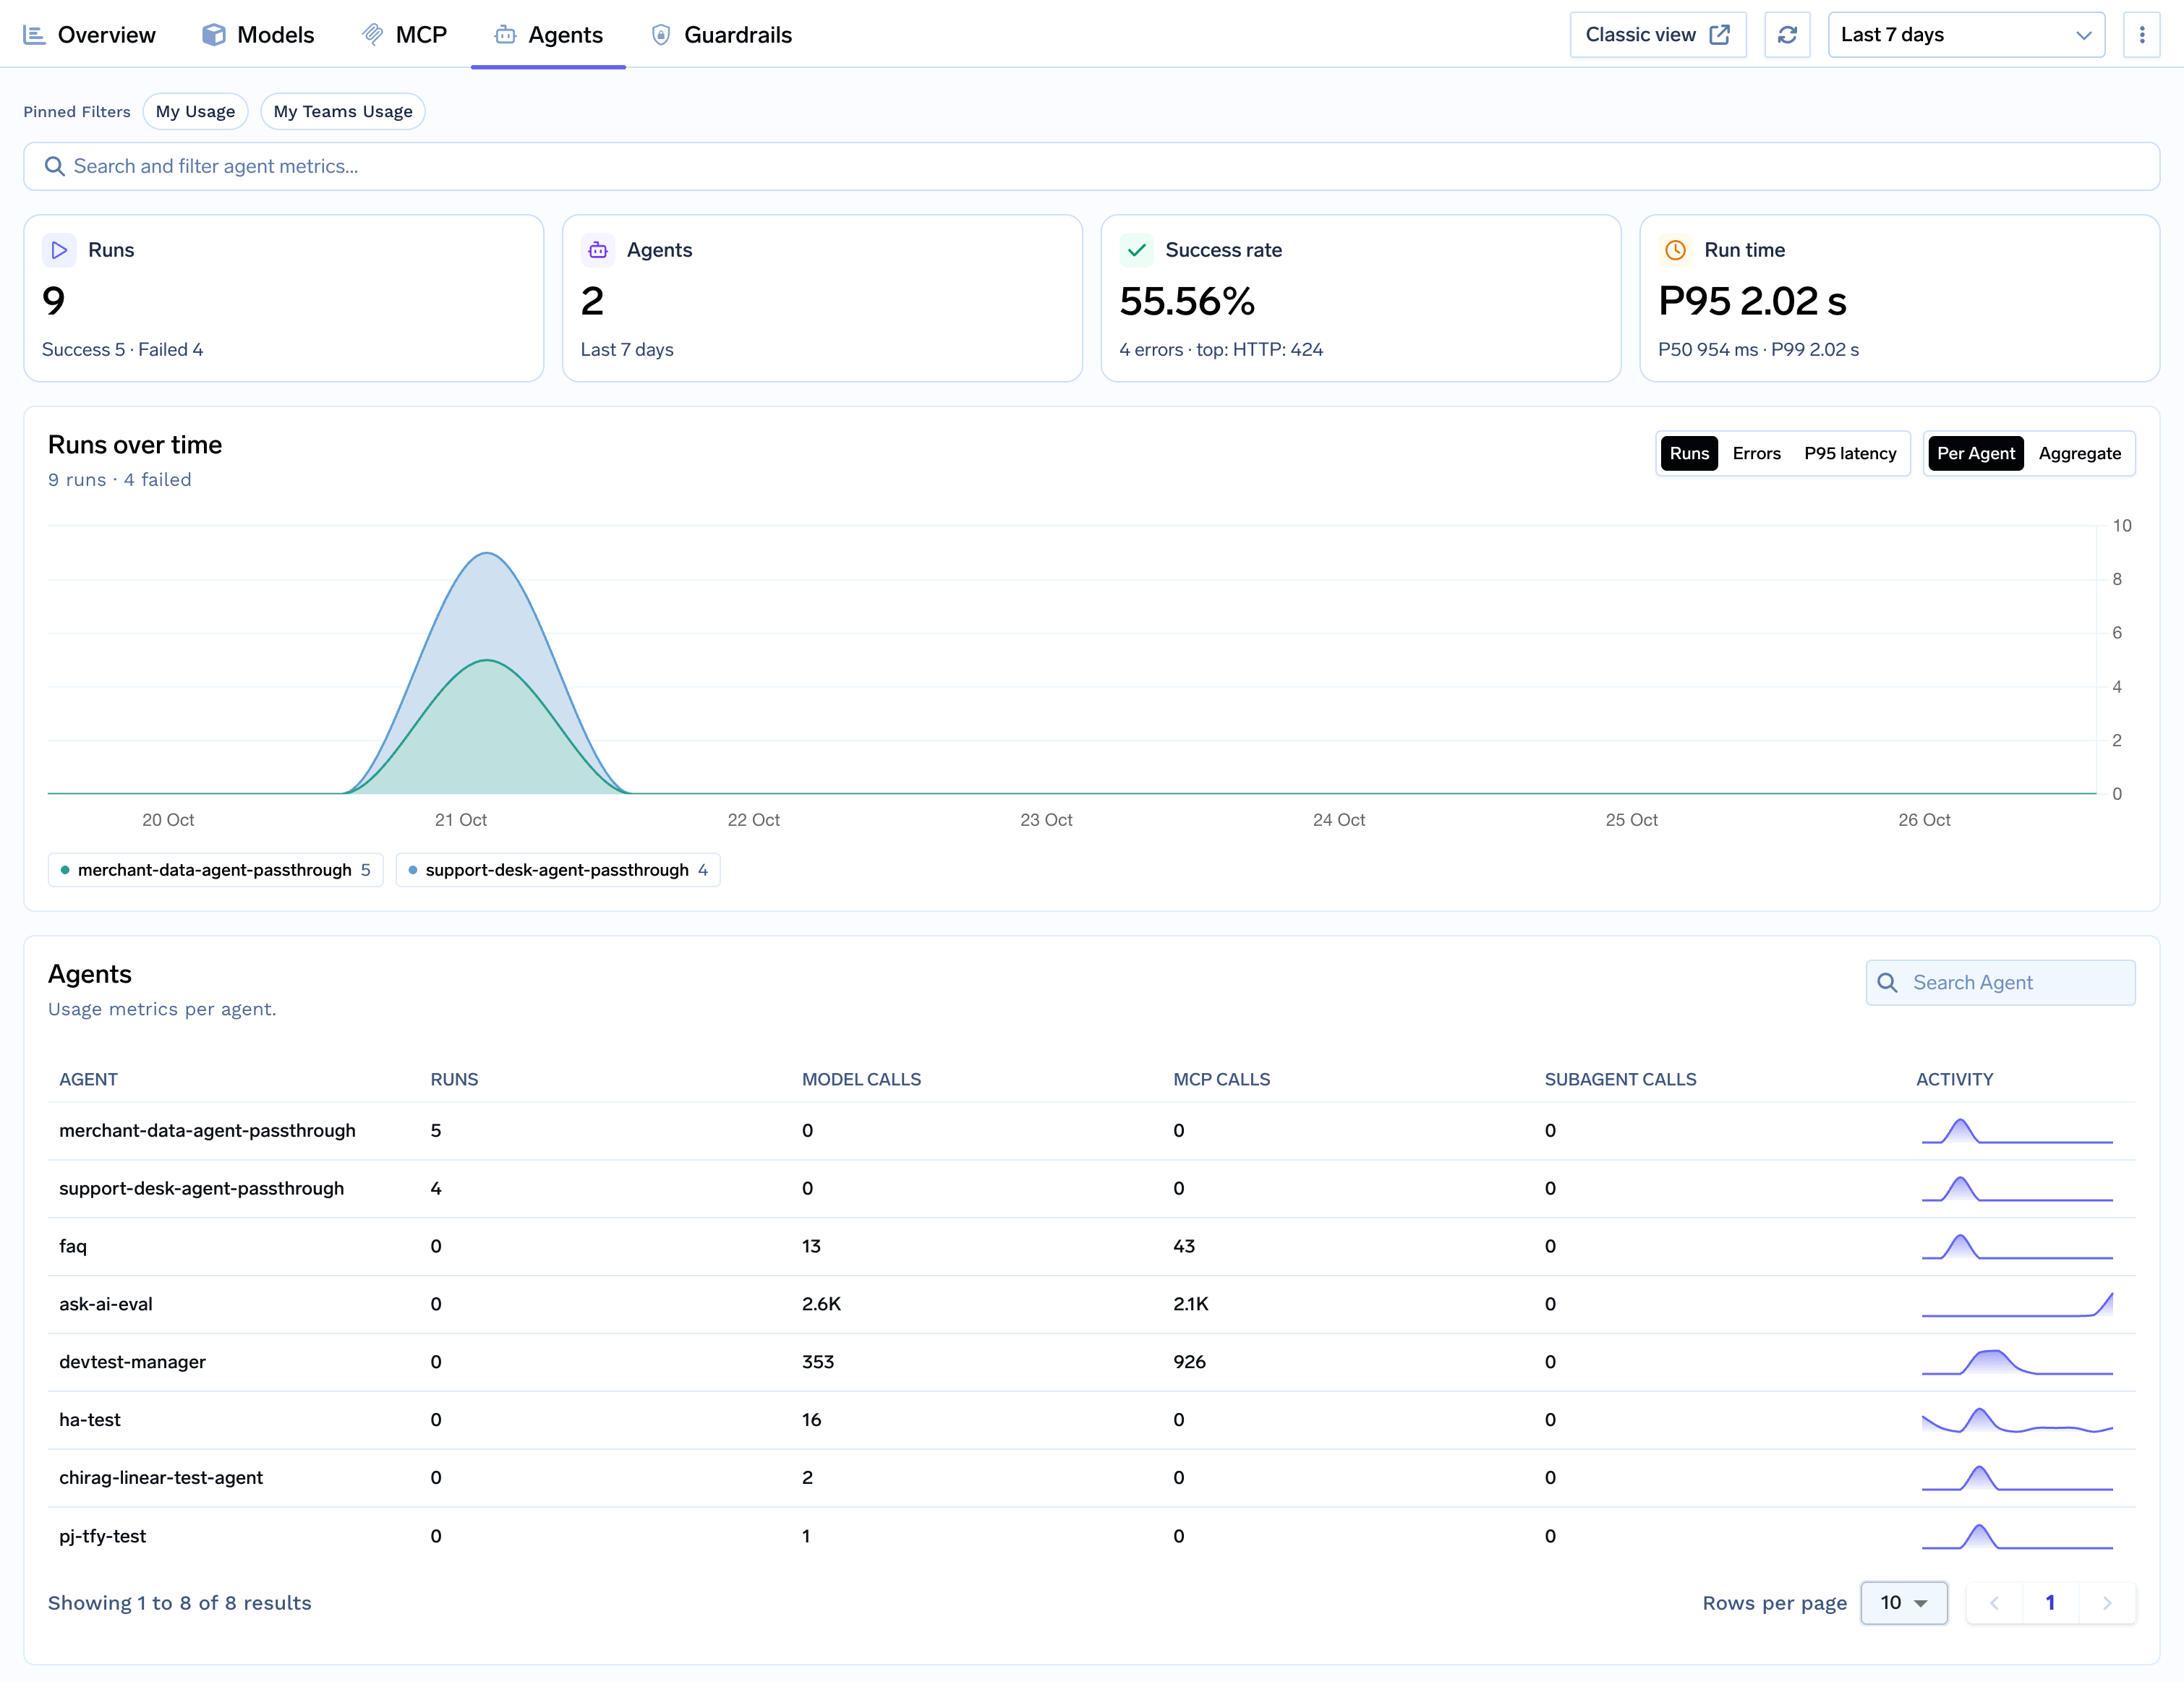
Task: Click page number 1 in pagination
Action: click(x=2050, y=1603)
